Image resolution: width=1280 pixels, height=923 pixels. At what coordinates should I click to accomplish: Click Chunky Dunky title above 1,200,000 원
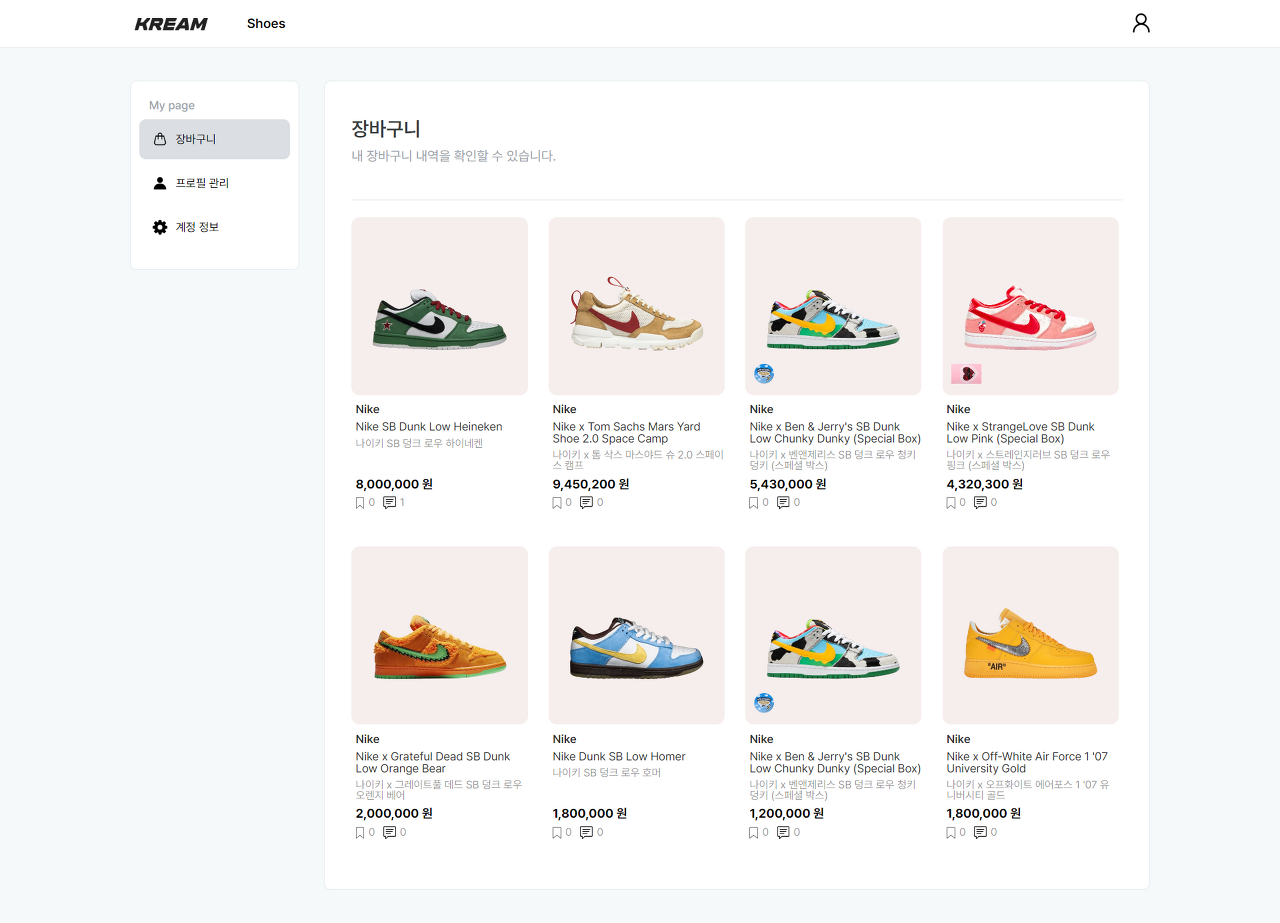pos(835,762)
